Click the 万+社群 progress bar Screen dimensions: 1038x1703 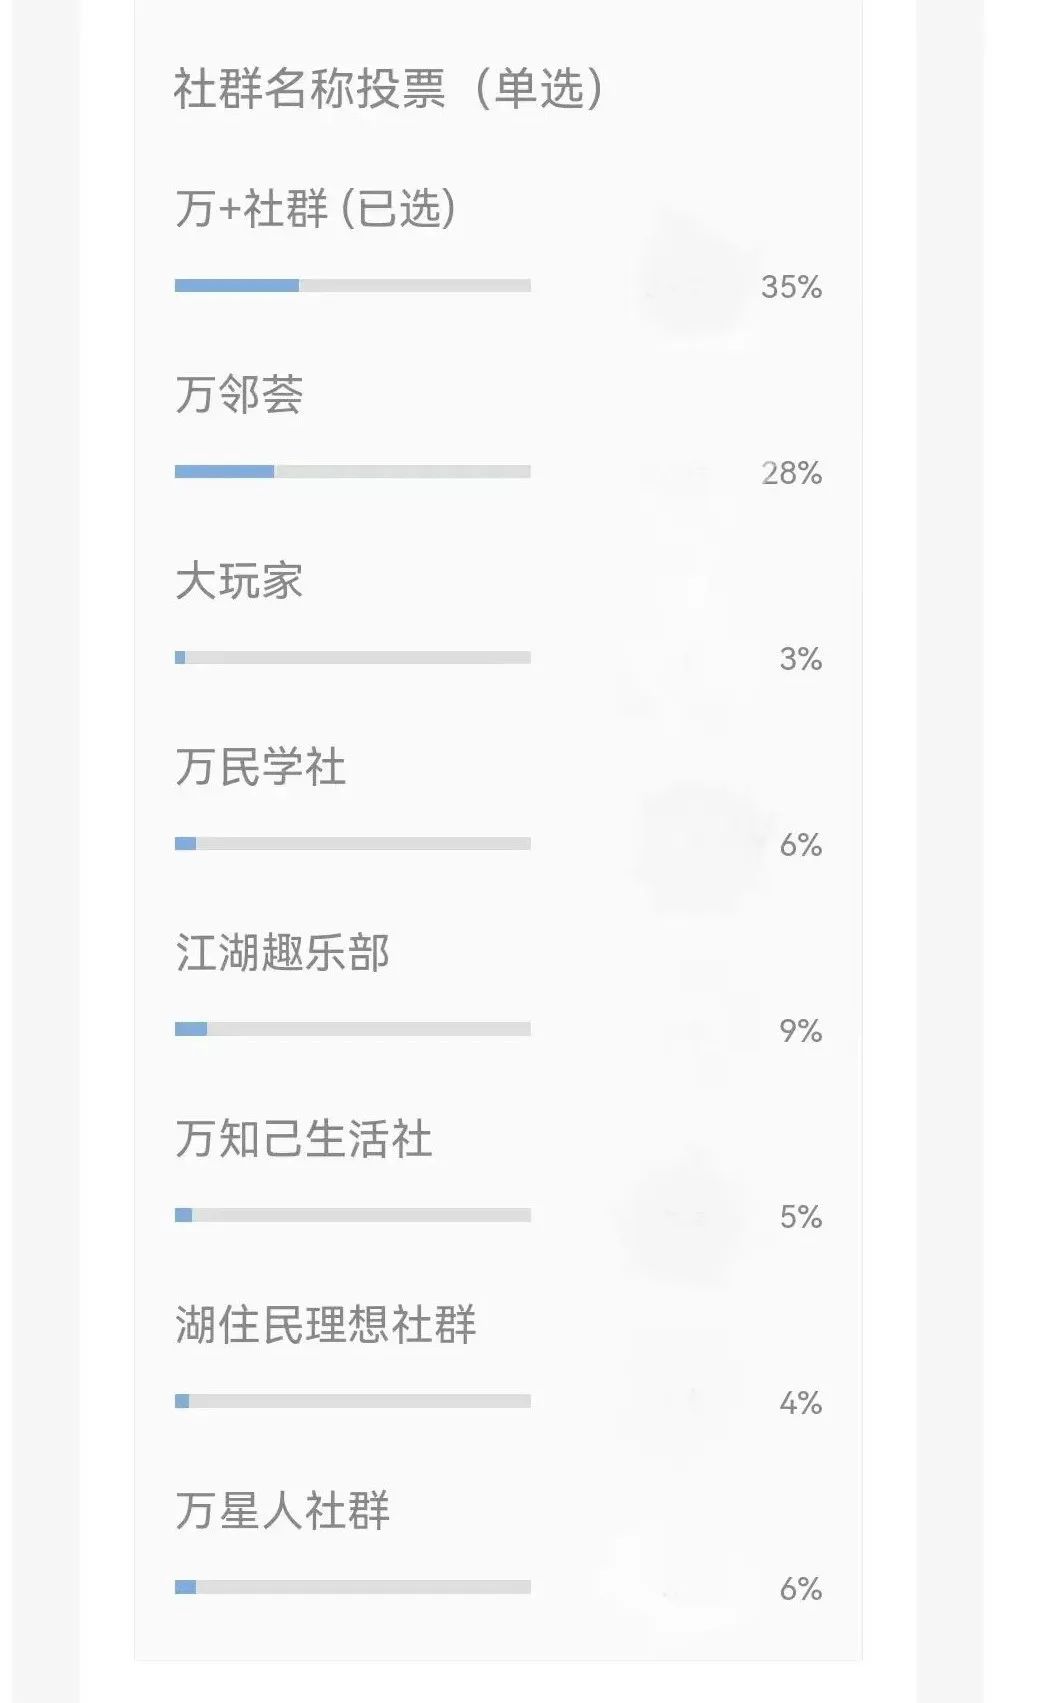coord(352,286)
